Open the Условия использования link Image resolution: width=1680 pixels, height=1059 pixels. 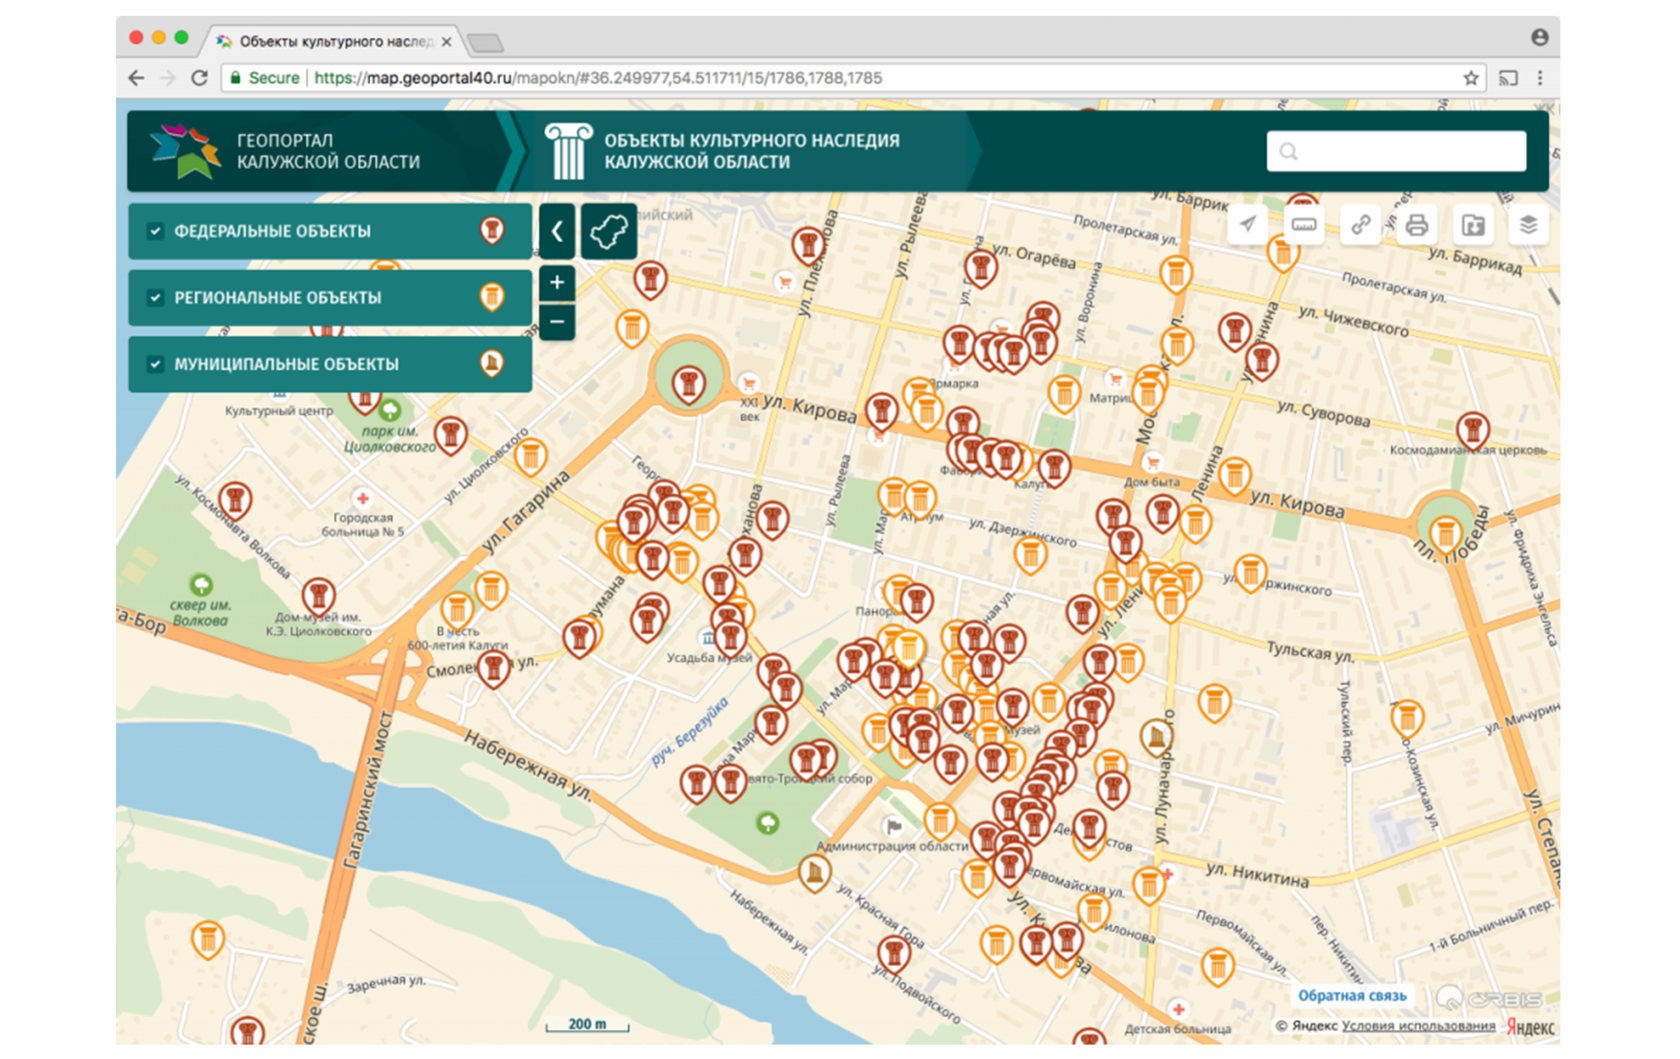[1418, 1025]
